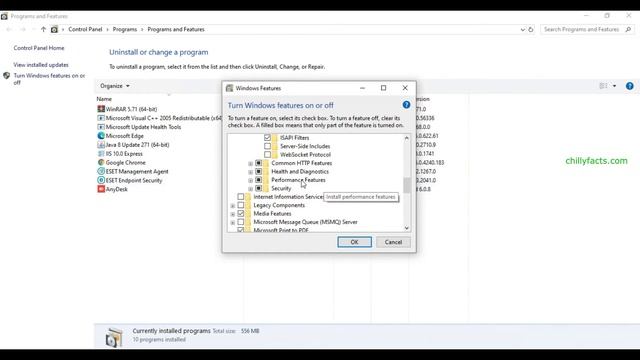Click the help icon on the Programs and Features toolbar
This screenshot has height=360, width=640.
click(630, 86)
